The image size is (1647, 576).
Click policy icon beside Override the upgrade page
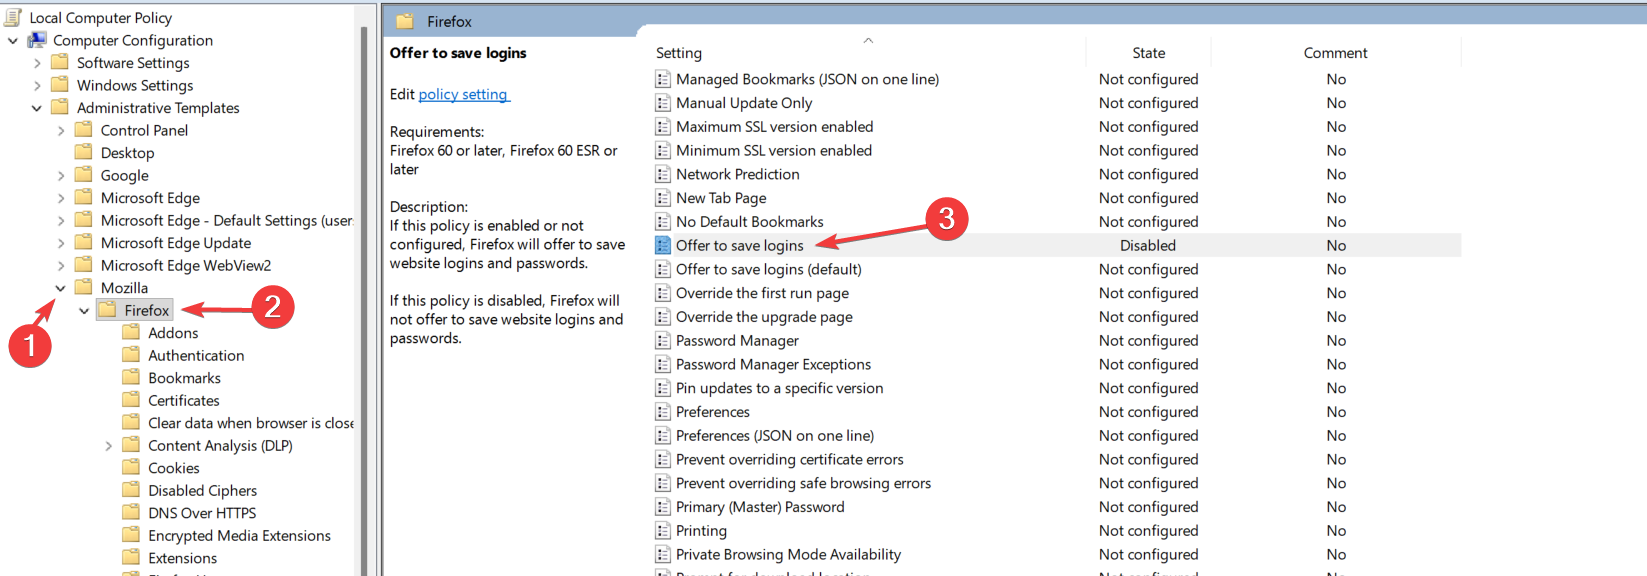[663, 317]
